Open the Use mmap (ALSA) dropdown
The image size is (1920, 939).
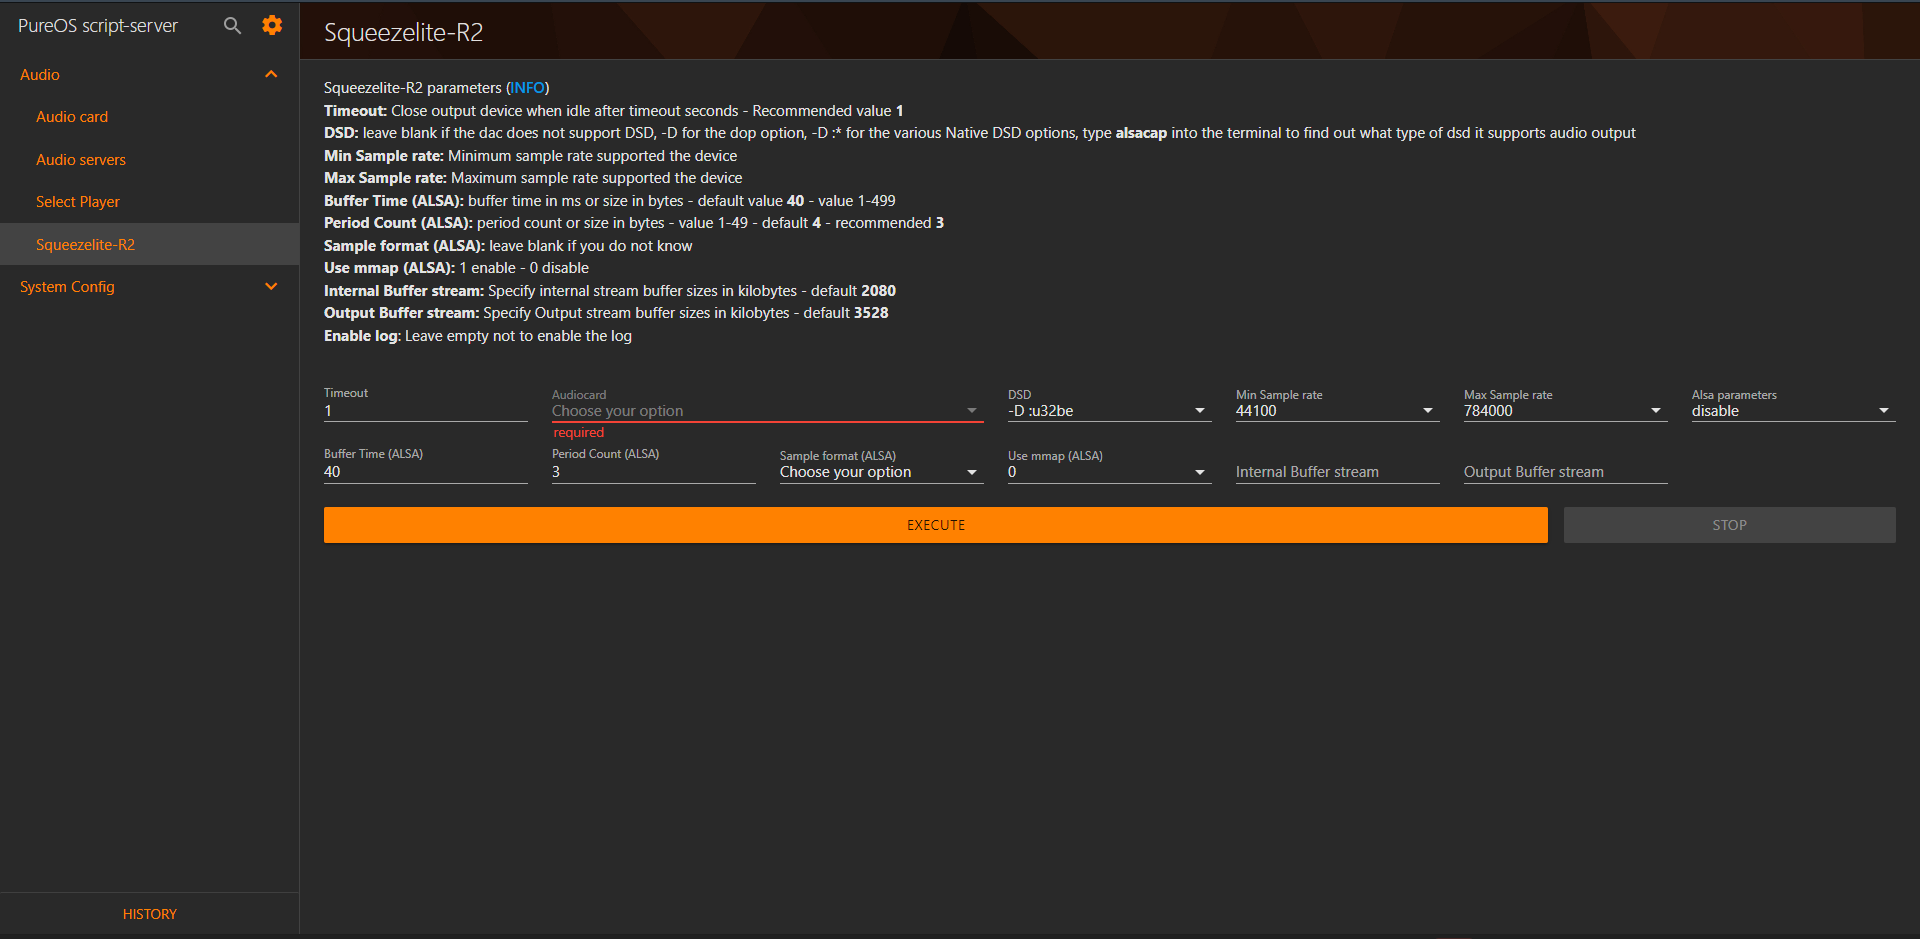(x=1109, y=472)
